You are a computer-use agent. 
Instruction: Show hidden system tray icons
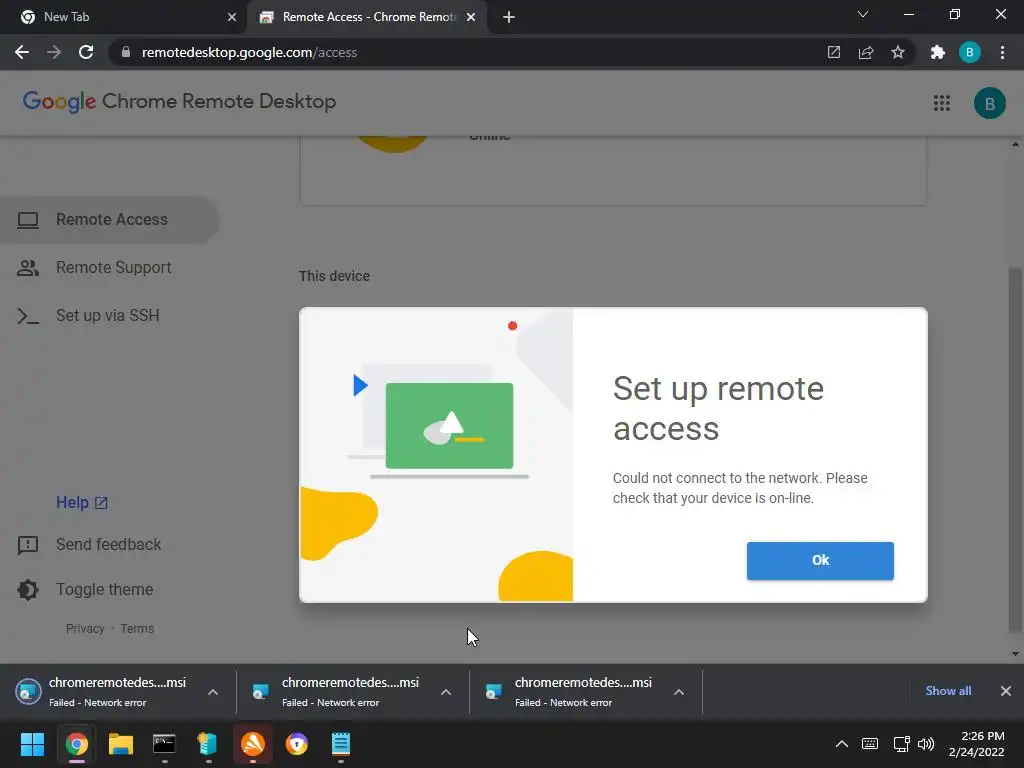pos(841,744)
